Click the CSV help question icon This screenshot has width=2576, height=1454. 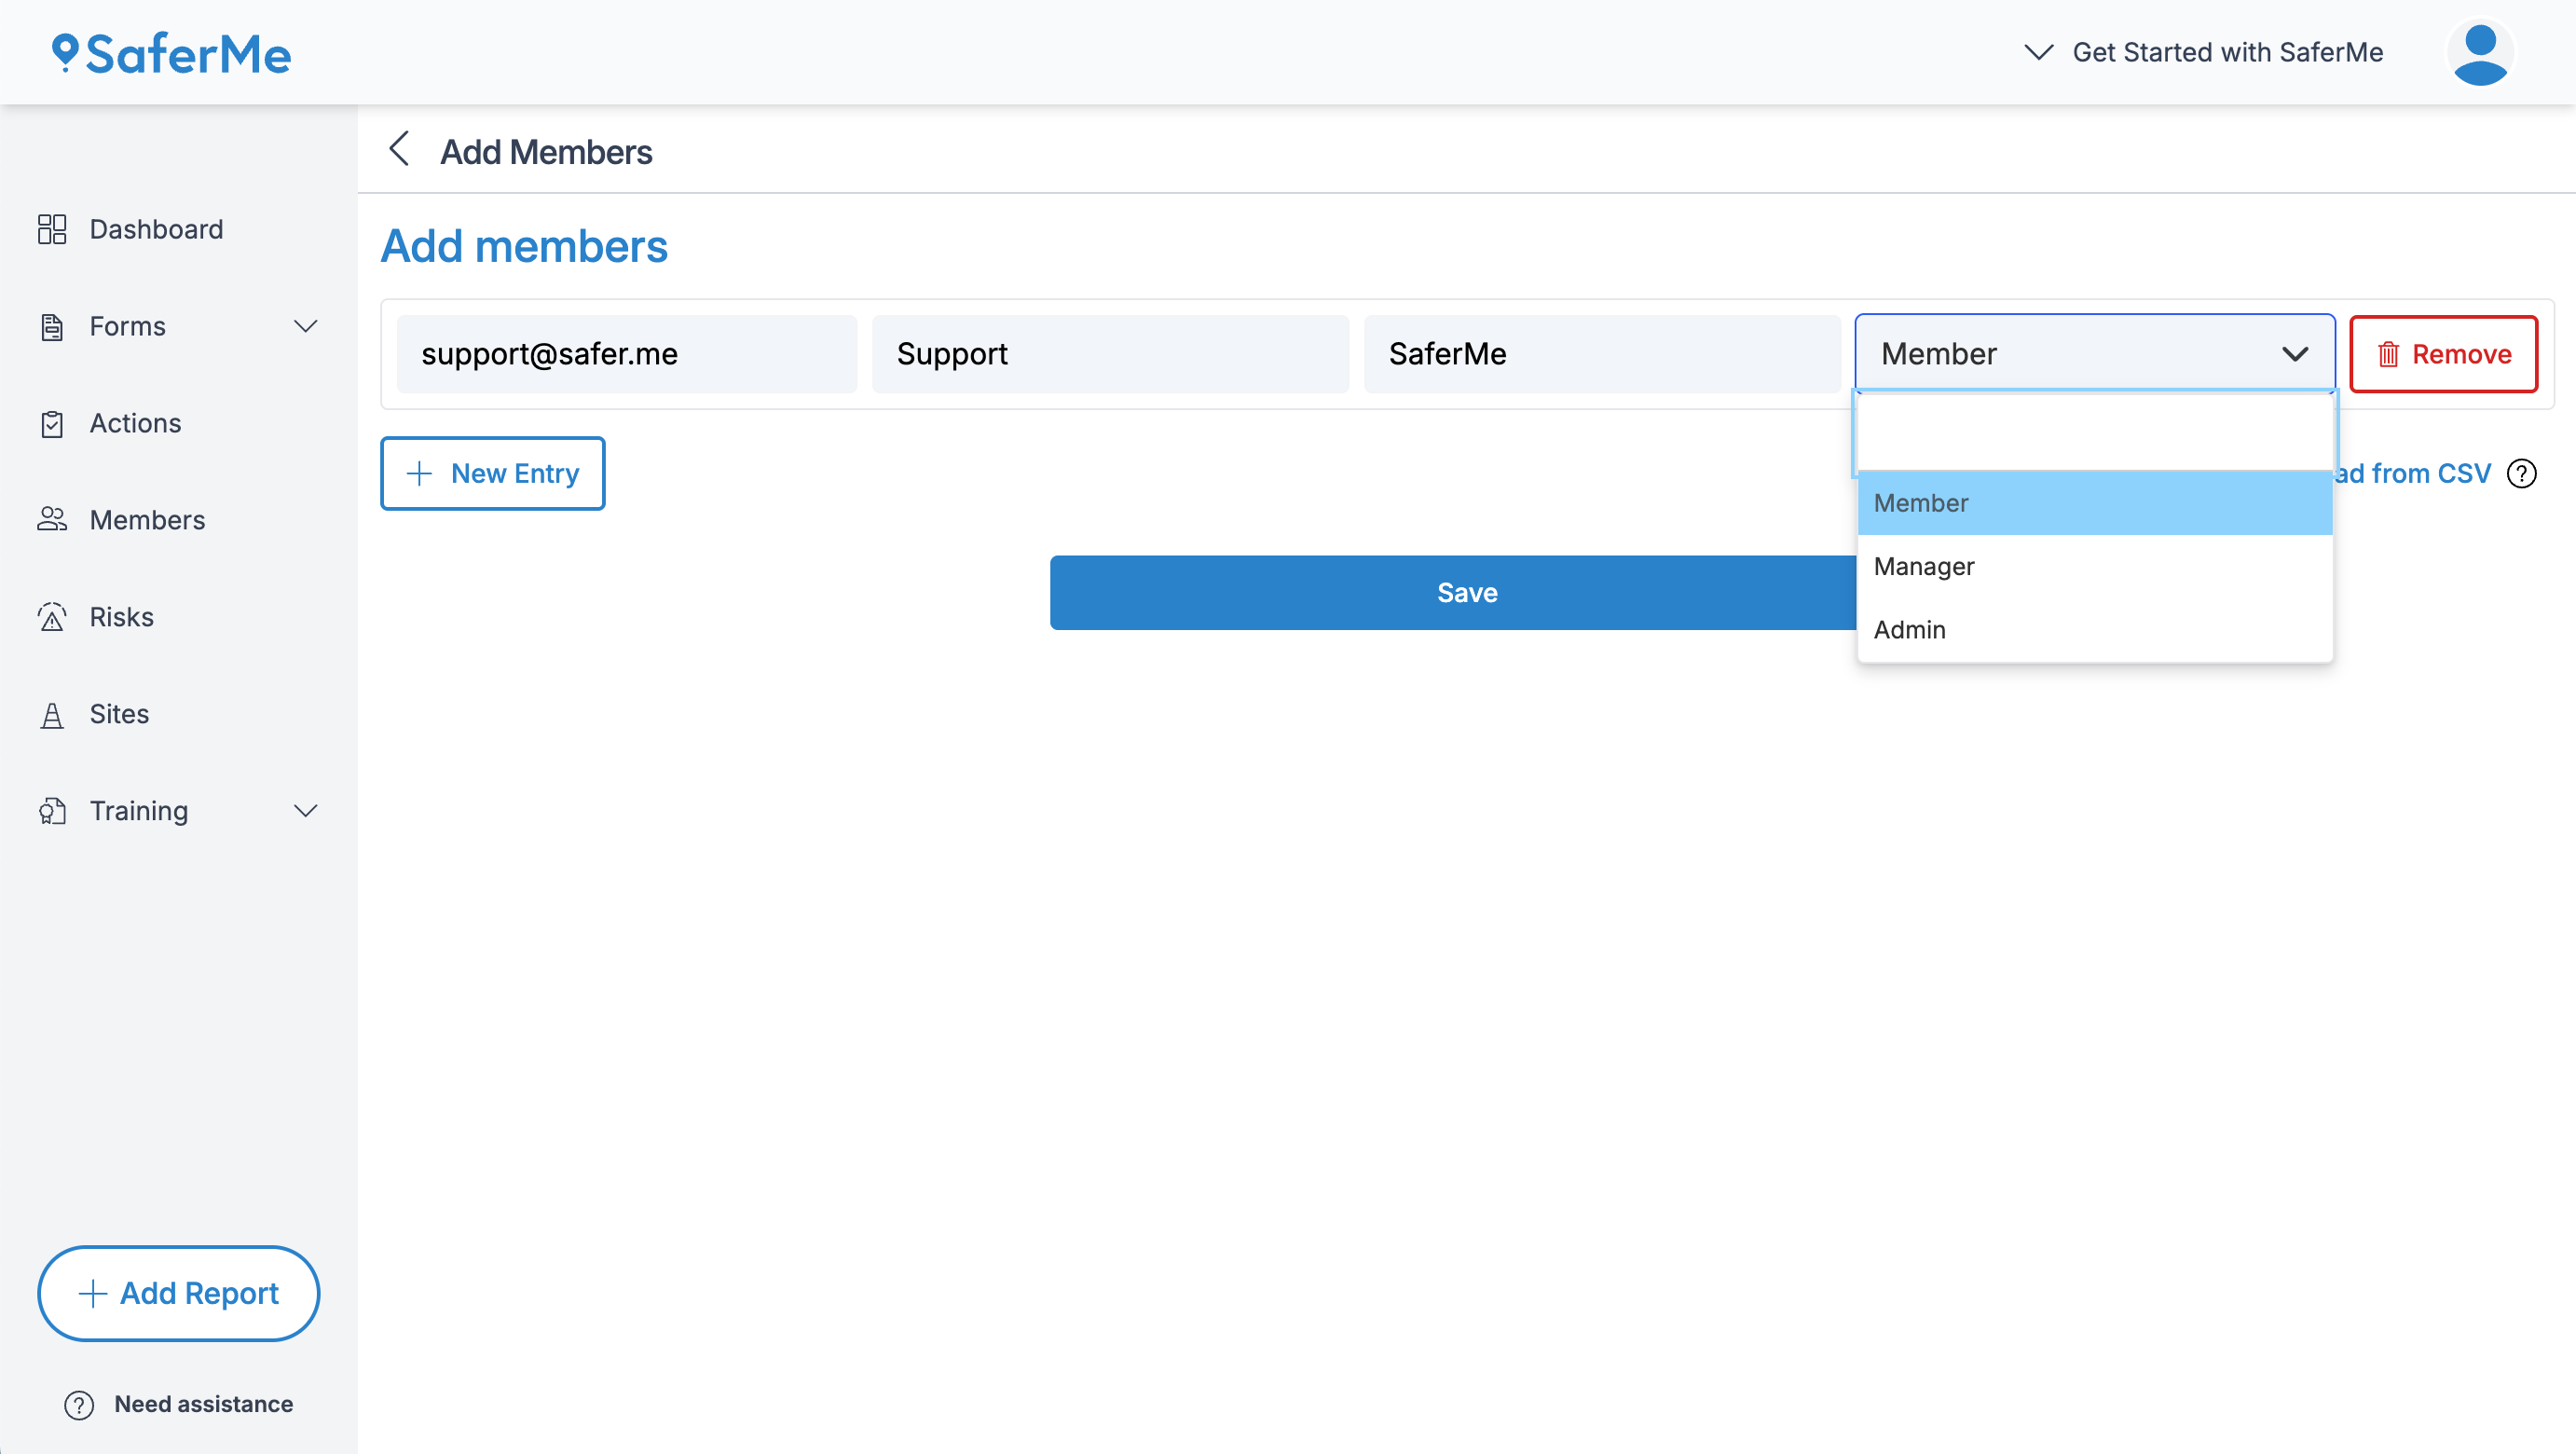click(2521, 473)
